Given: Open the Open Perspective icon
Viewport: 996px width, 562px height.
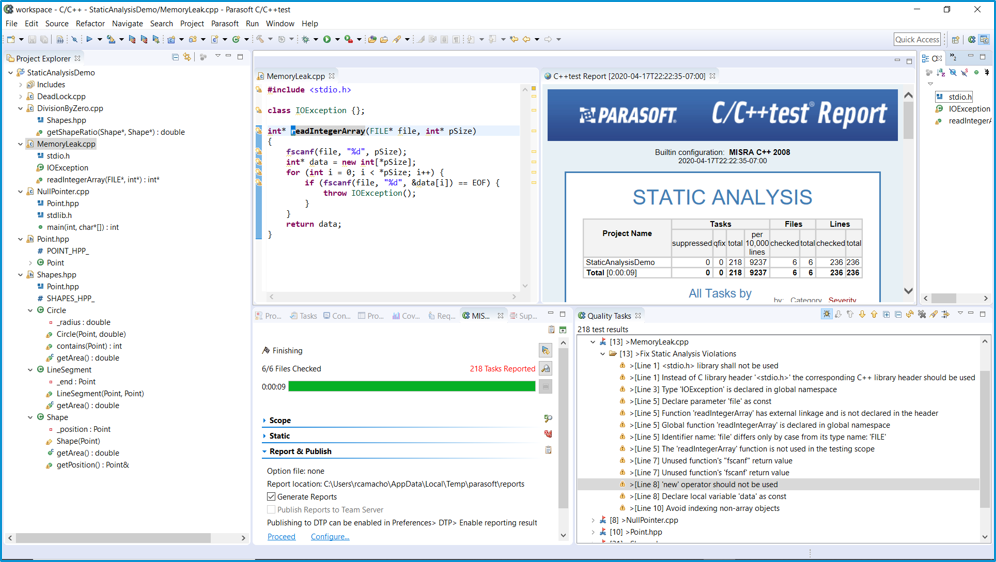Looking at the screenshot, I should coord(955,39).
